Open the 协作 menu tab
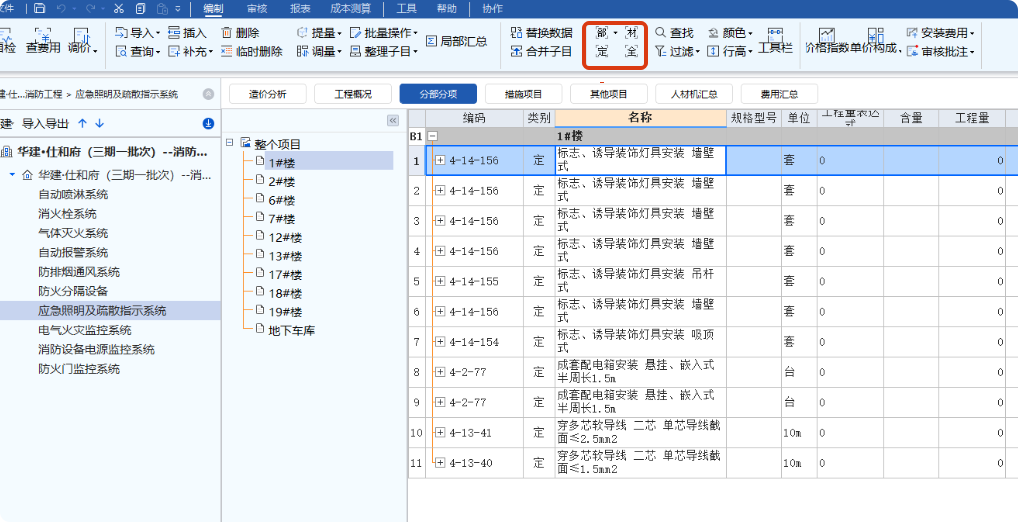Image resolution: width=1018 pixels, height=522 pixels. pyautogui.click(x=493, y=9)
